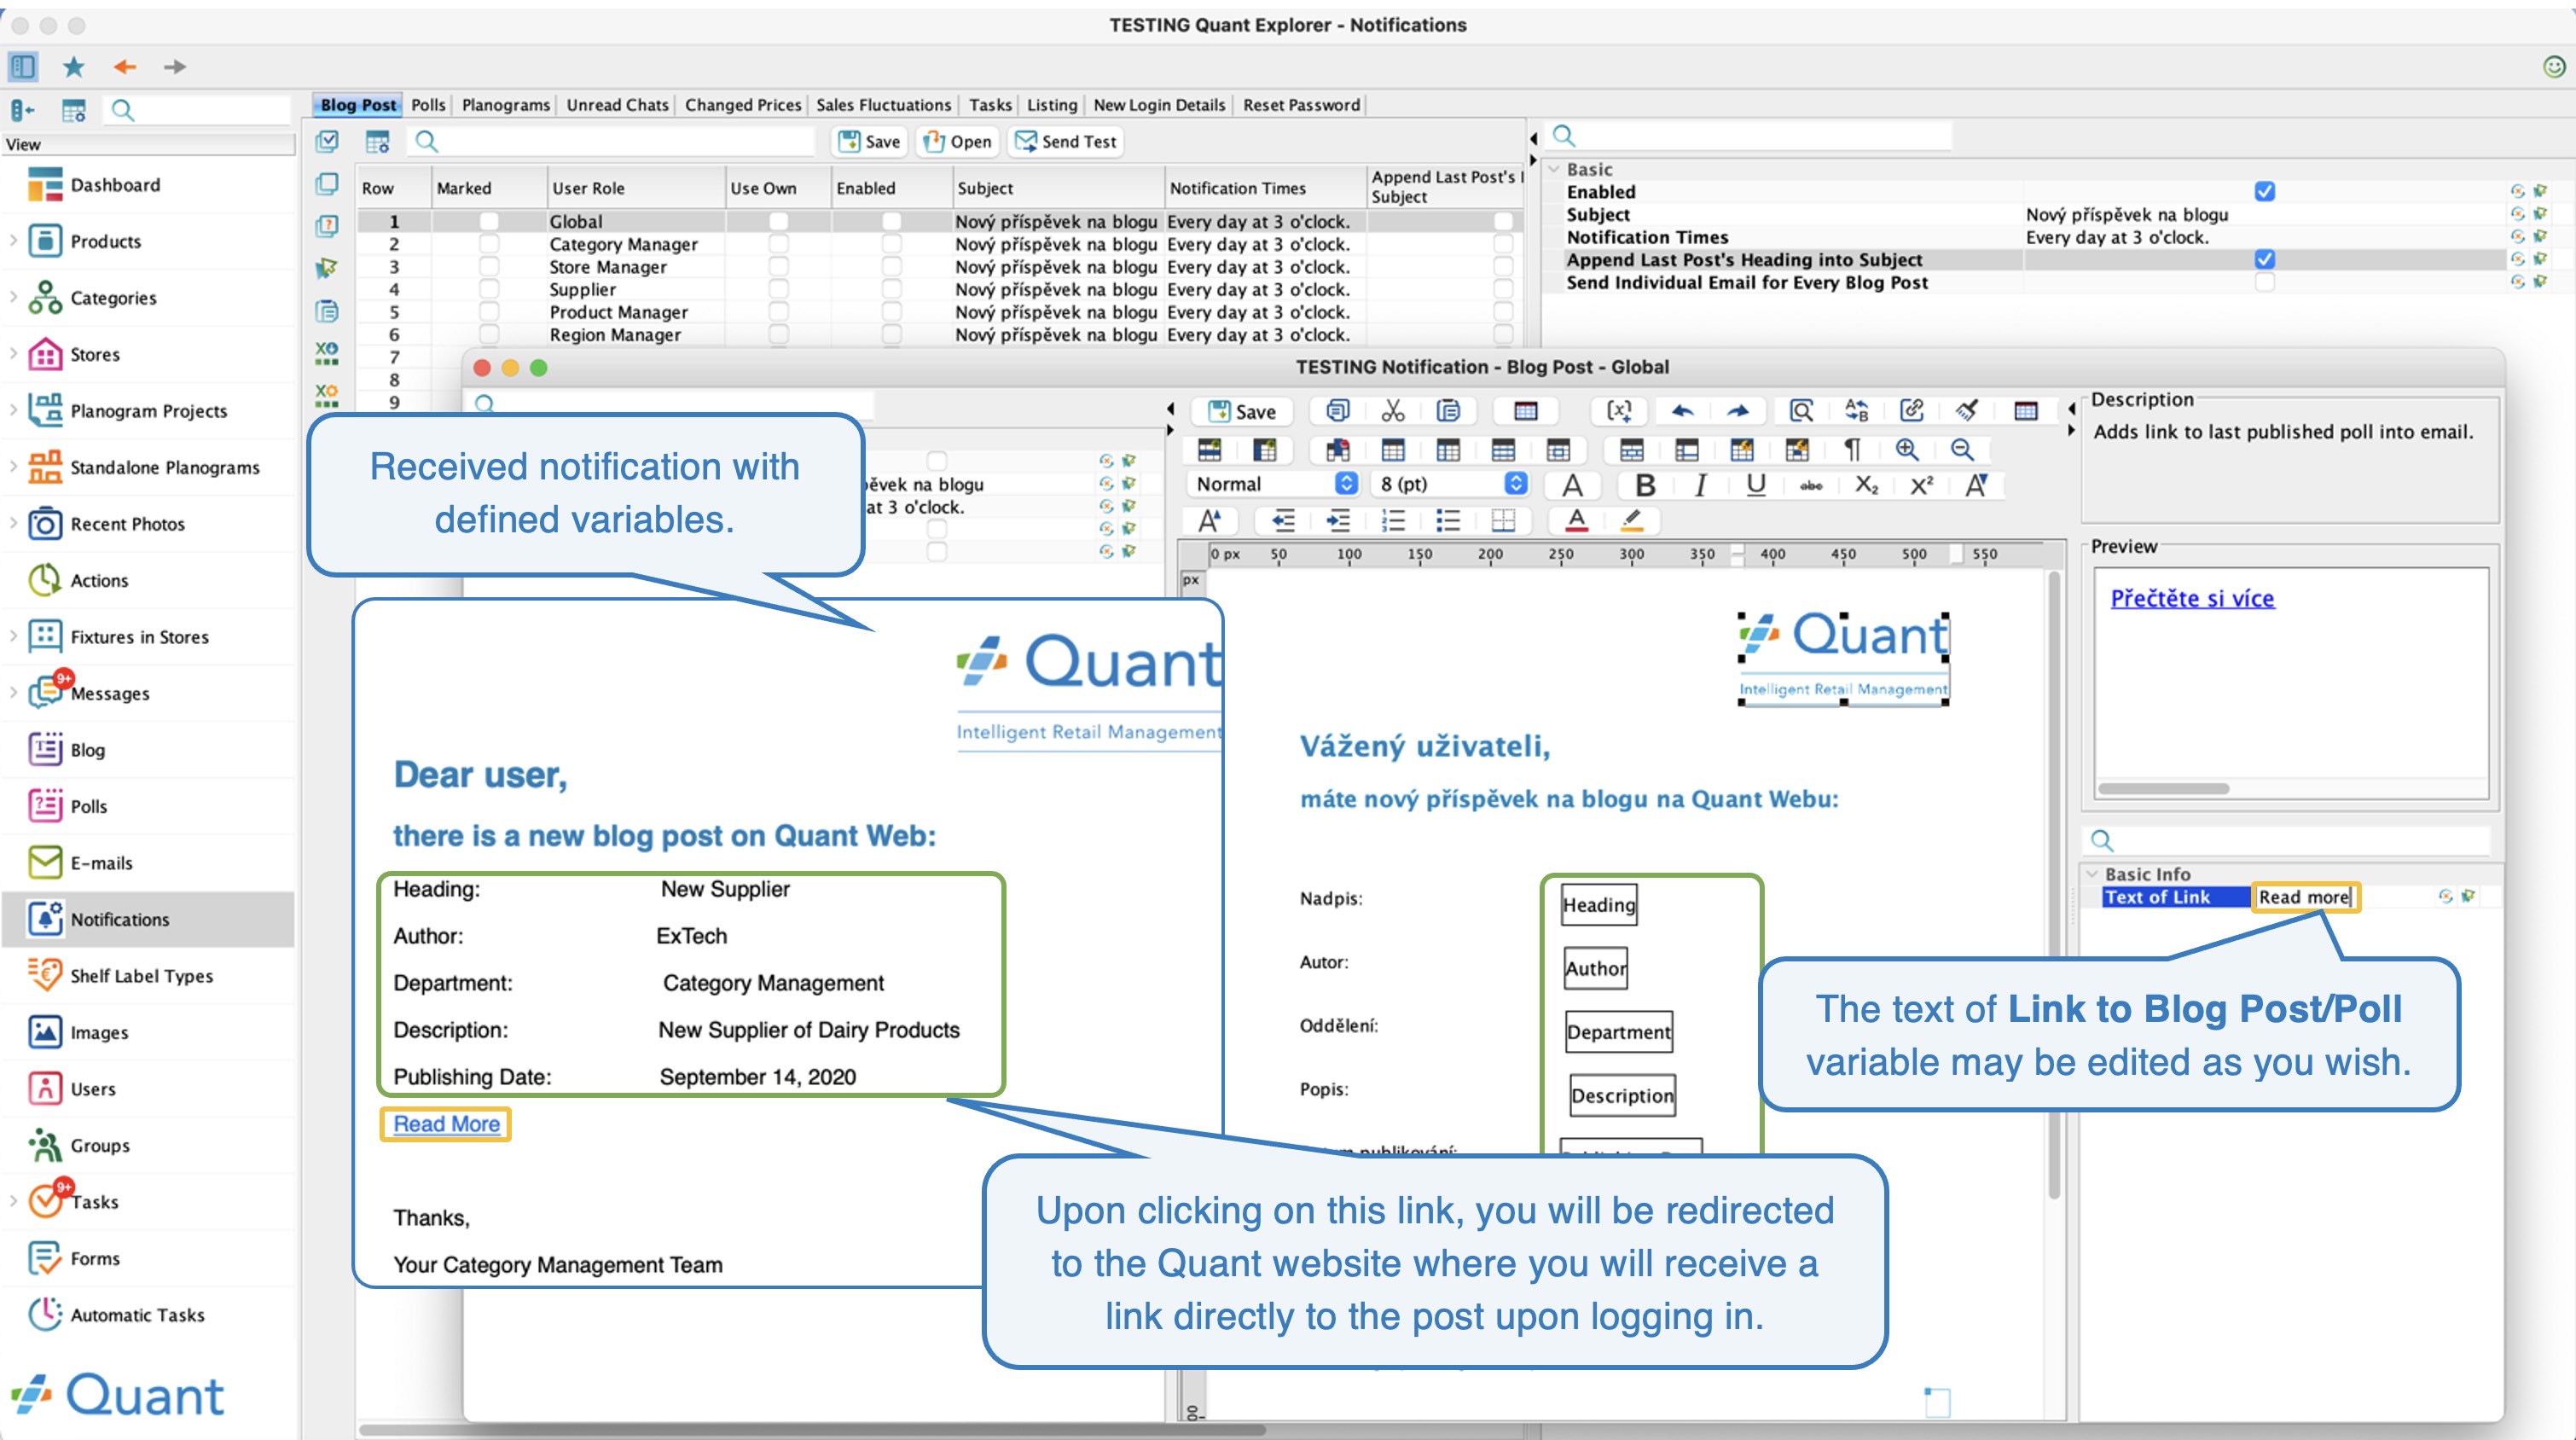
Task: Check the Enabled box in the Store Manager row
Action: pos(891,267)
